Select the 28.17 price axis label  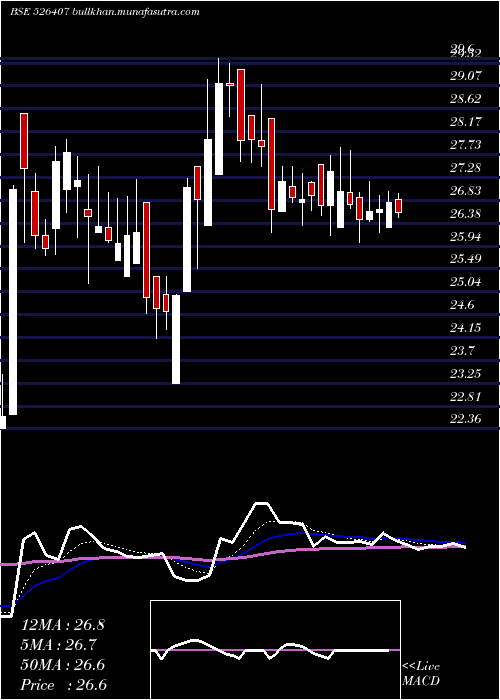pyautogui.click(x=466, y=121)
